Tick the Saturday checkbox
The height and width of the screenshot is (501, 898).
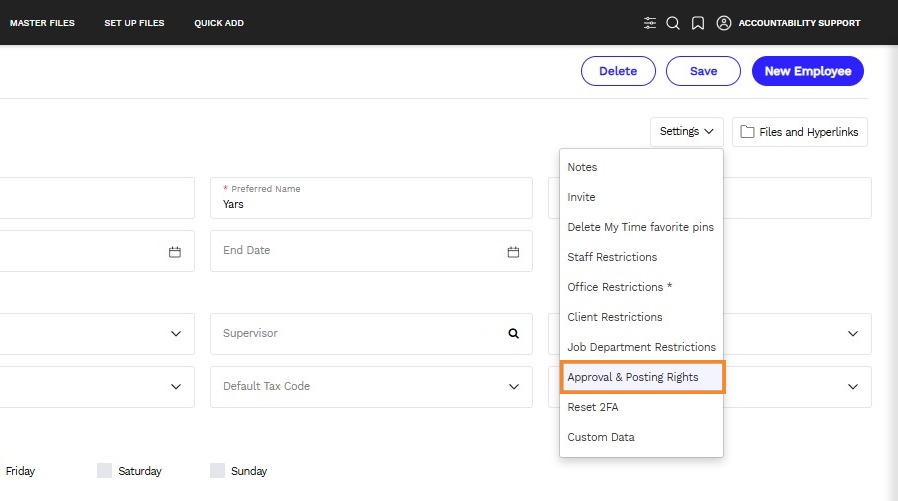click(104, 471)
